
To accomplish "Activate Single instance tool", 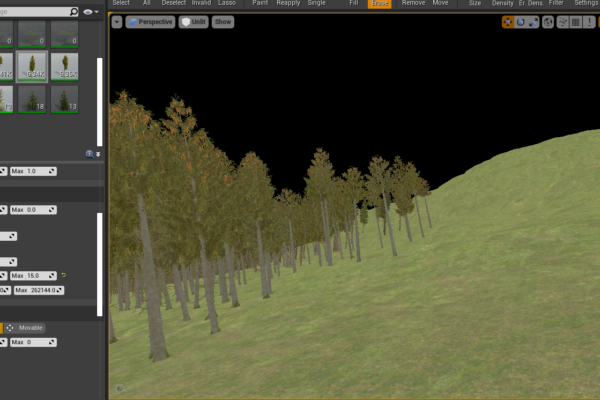I will pyautogui.click(x=316, y=3).
